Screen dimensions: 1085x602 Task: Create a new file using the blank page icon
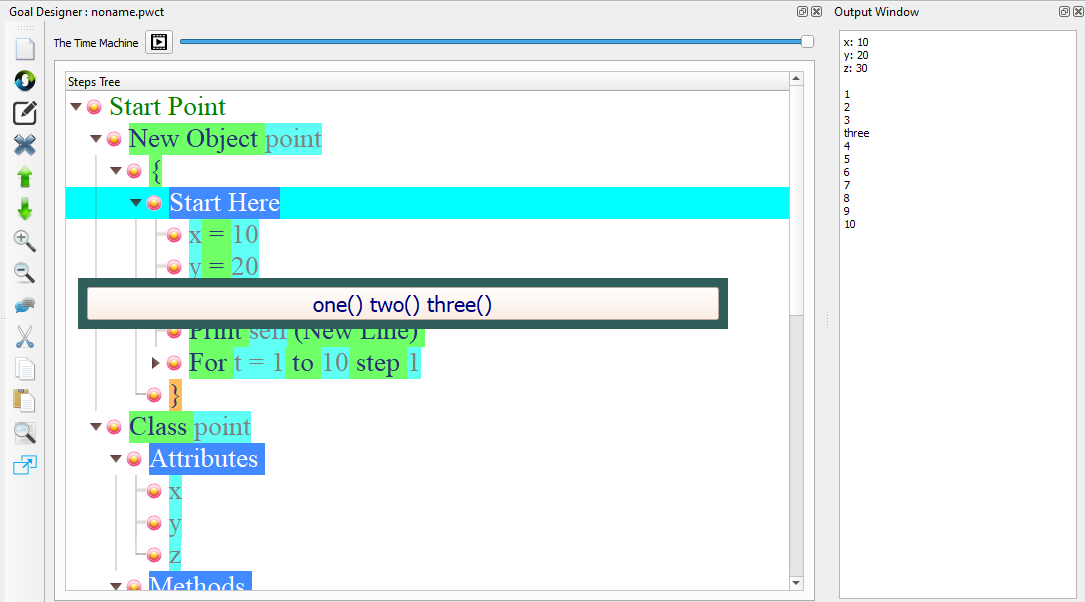click(24, 48)
